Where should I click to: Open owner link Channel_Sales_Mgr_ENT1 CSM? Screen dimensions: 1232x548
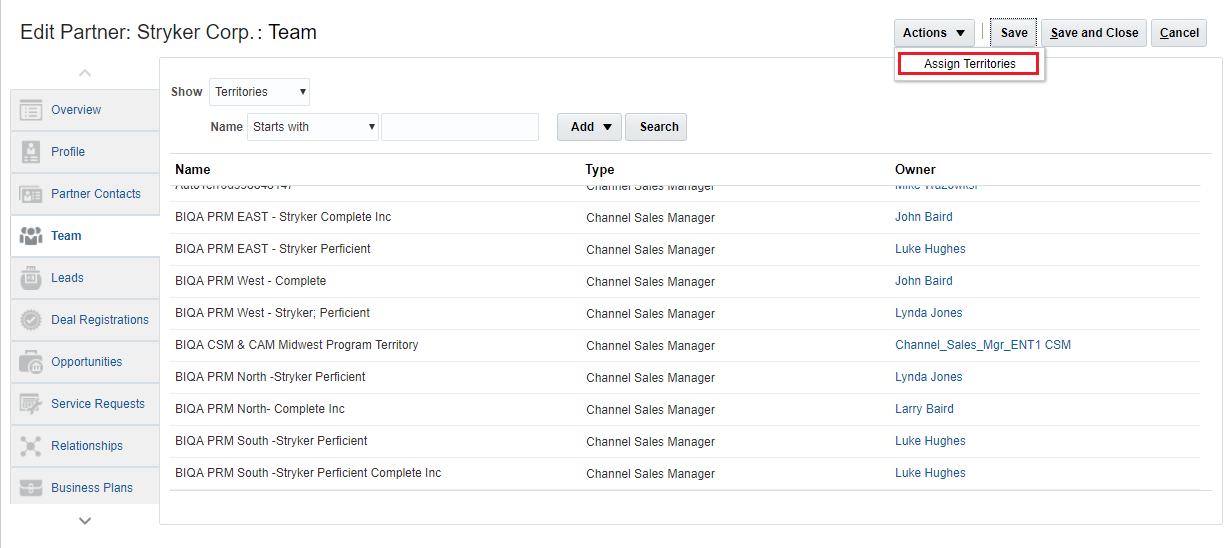click(983, 345)
